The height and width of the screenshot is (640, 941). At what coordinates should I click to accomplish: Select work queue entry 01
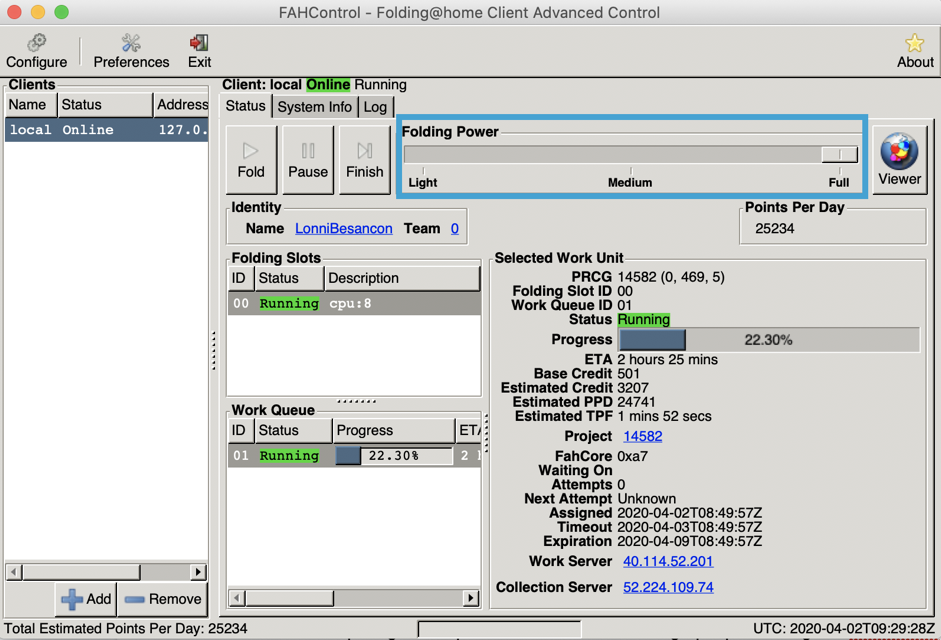pyautogui.click(x=354, y=456)
